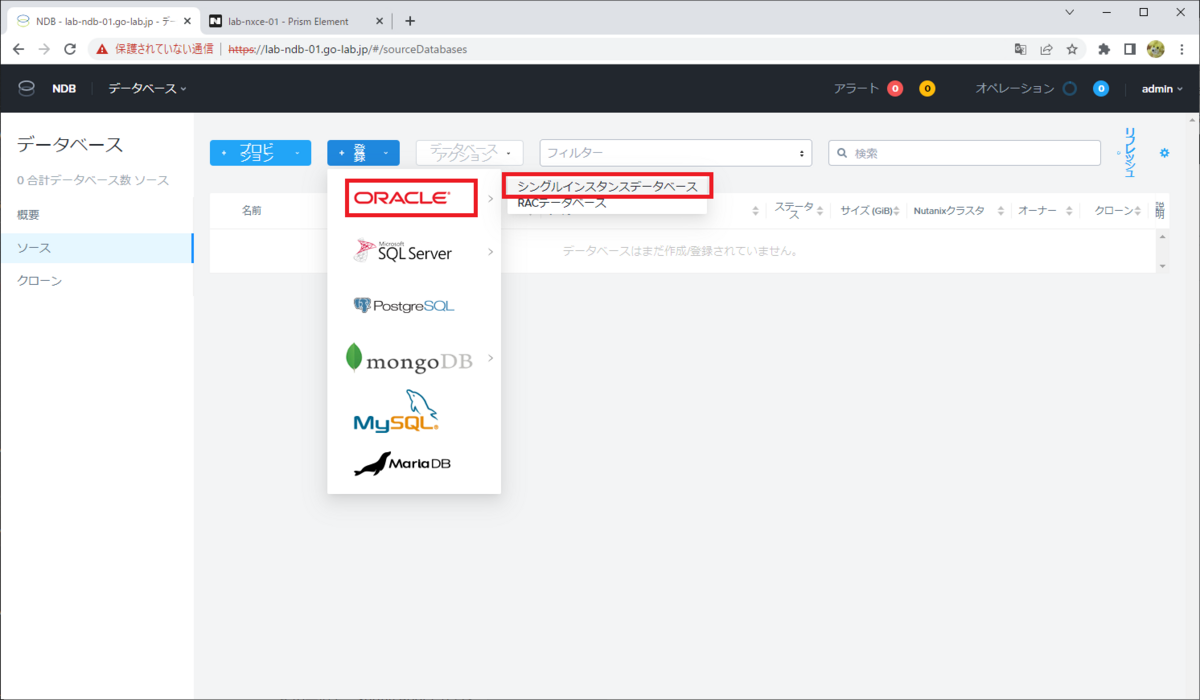Focus the 検索 search field
1200x700 pixels.
(x=965, y=153)
